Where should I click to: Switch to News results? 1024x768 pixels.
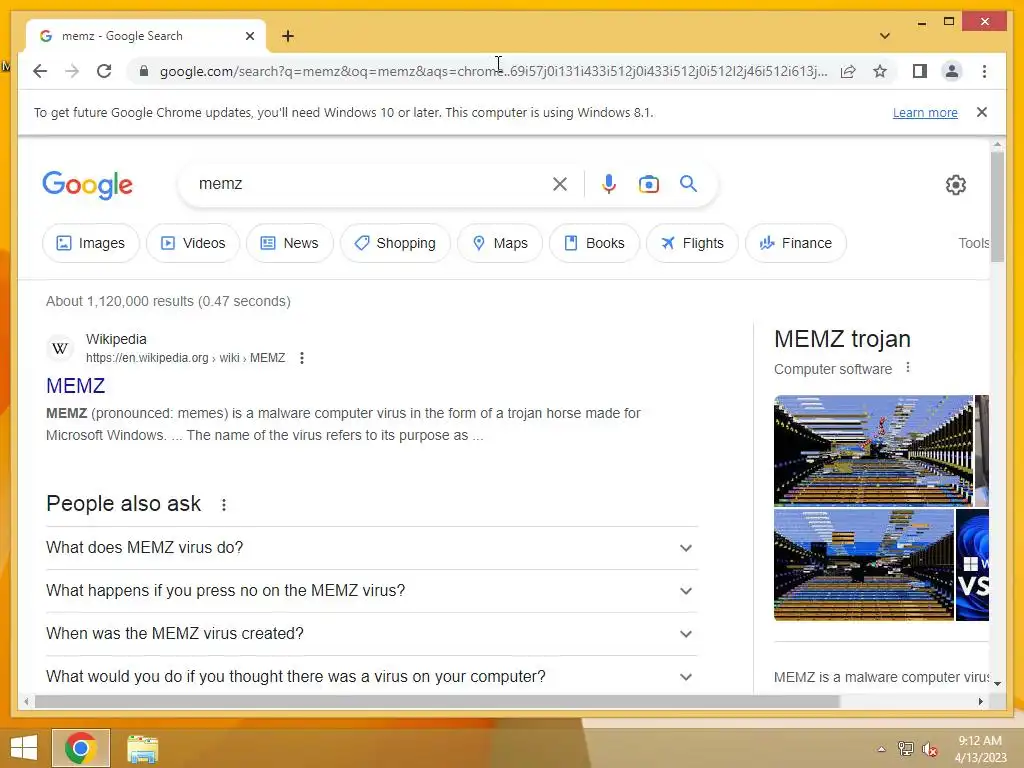pyautogui.click(x=289, y=243)
